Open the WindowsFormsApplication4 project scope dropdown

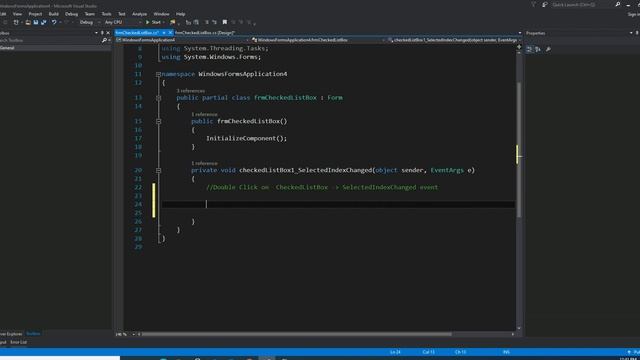point(182,40)
